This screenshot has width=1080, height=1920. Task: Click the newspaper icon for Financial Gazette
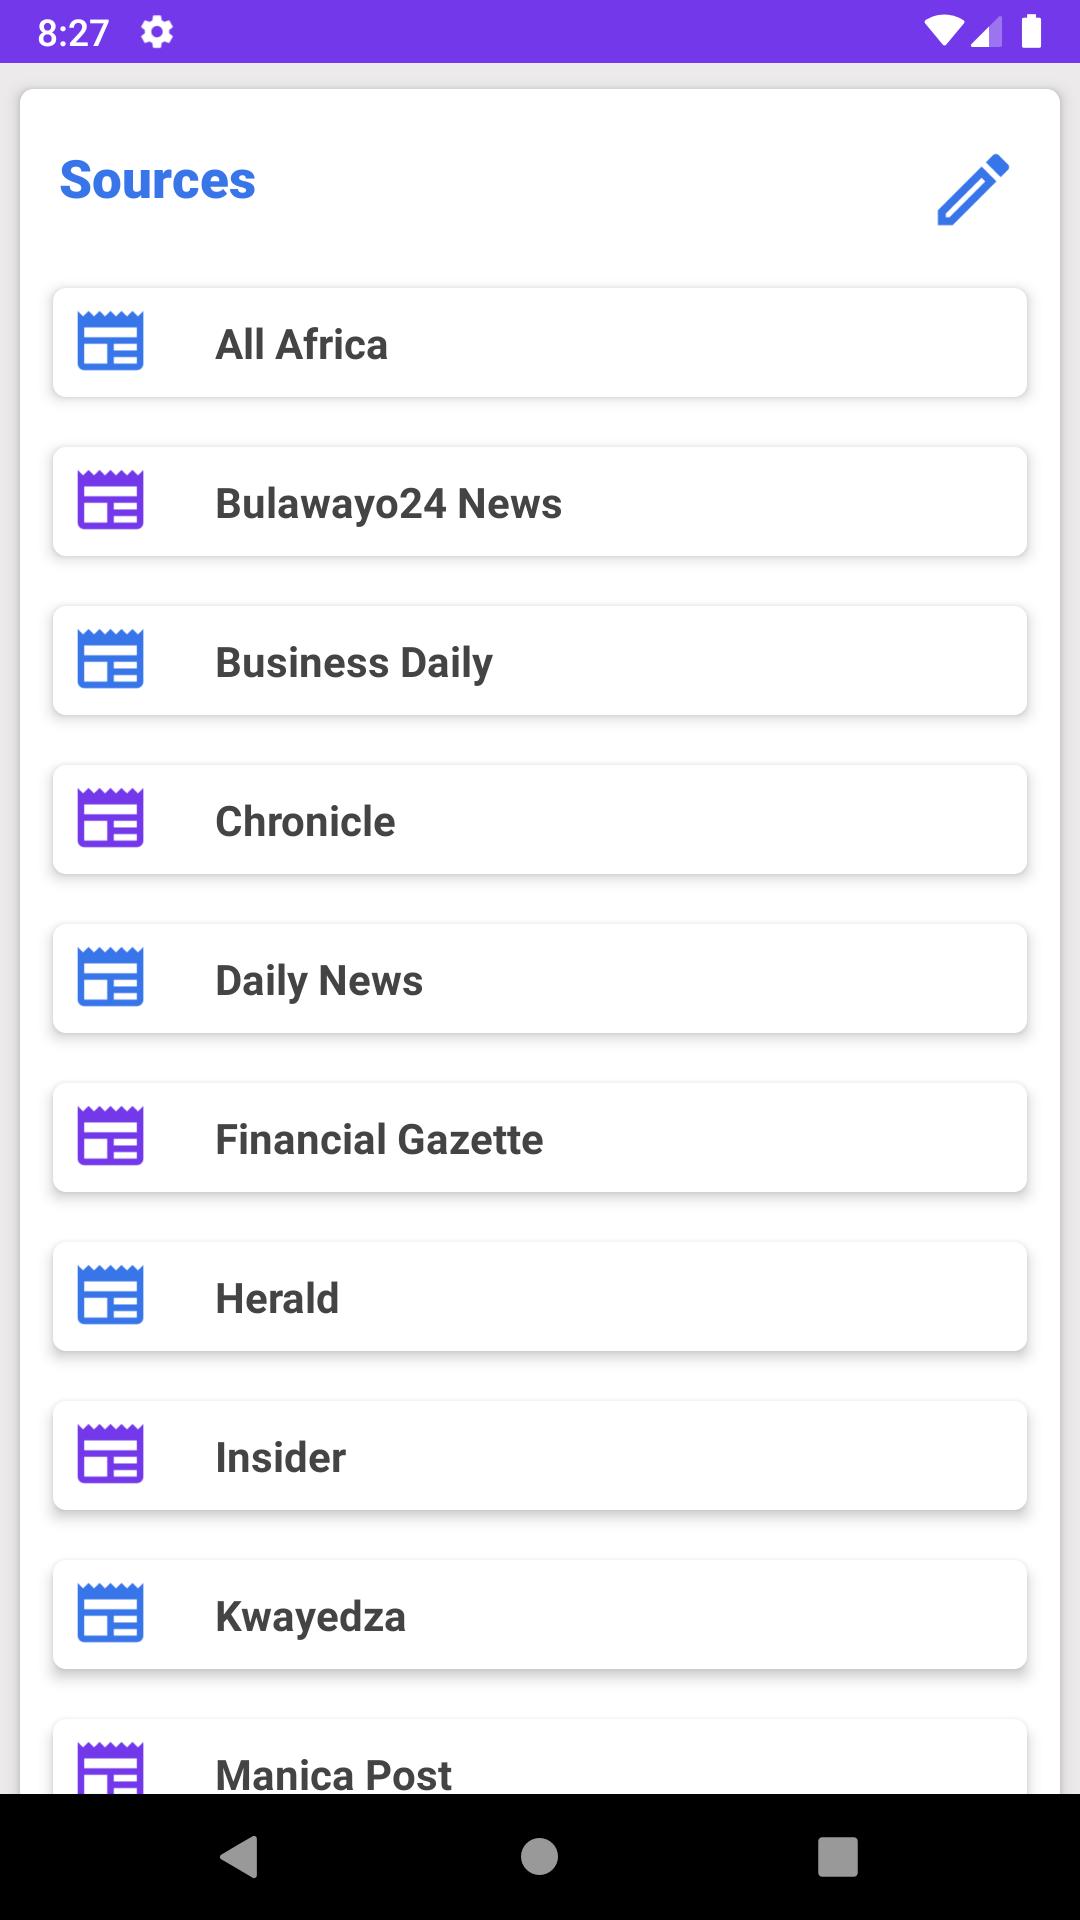pyautogui.click(x=111, y=1136)
